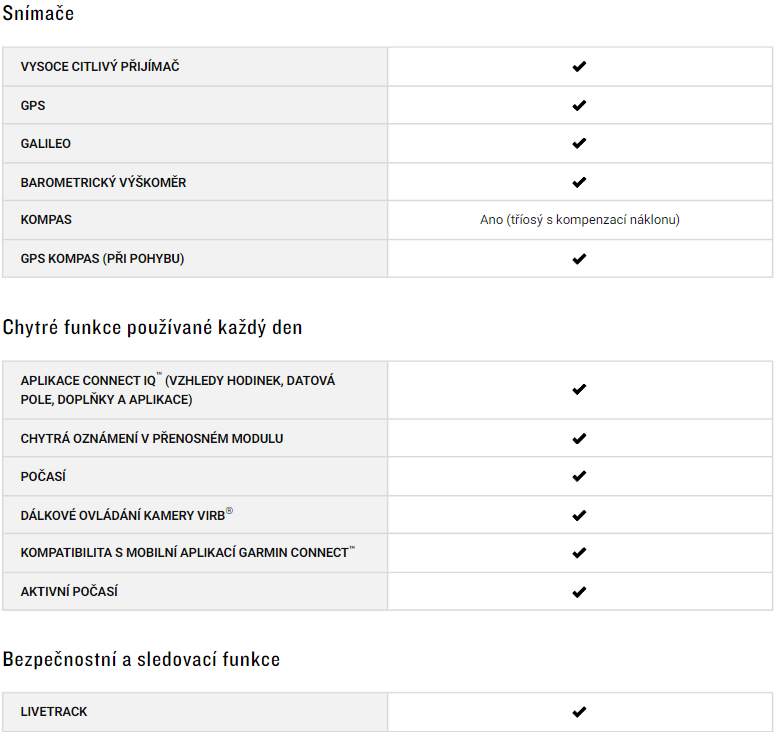Click the LiveTrack checkmark icon
The height and width of the screenshot is (732, 774).
pos(579,712)
